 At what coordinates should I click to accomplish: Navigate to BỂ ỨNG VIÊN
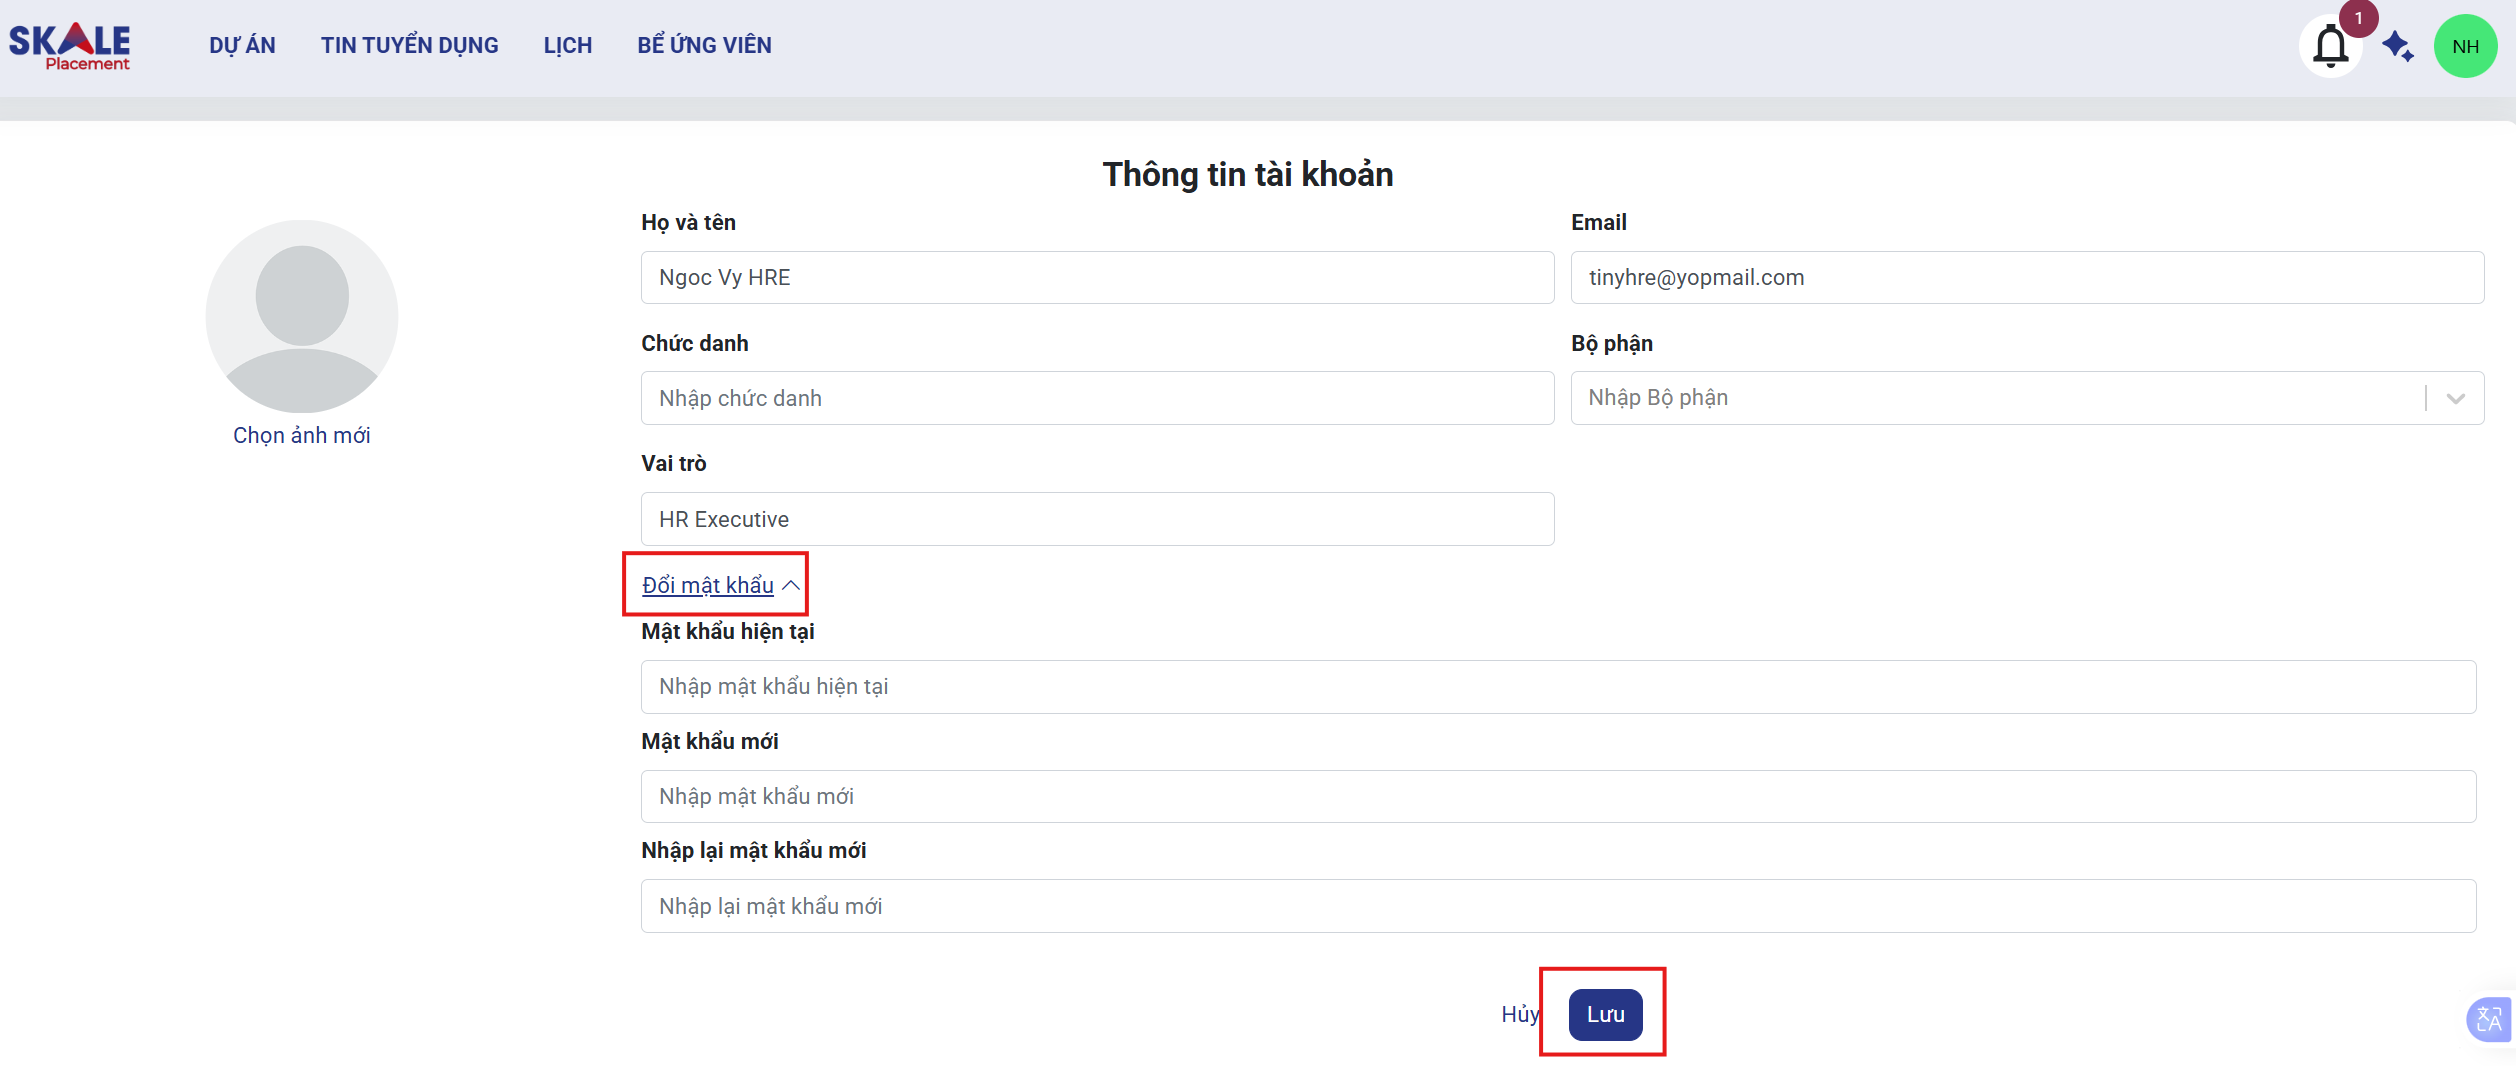[704, 46]
